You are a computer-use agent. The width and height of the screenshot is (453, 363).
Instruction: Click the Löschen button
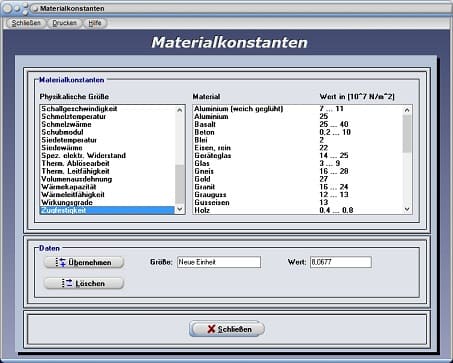coord(84,283)
